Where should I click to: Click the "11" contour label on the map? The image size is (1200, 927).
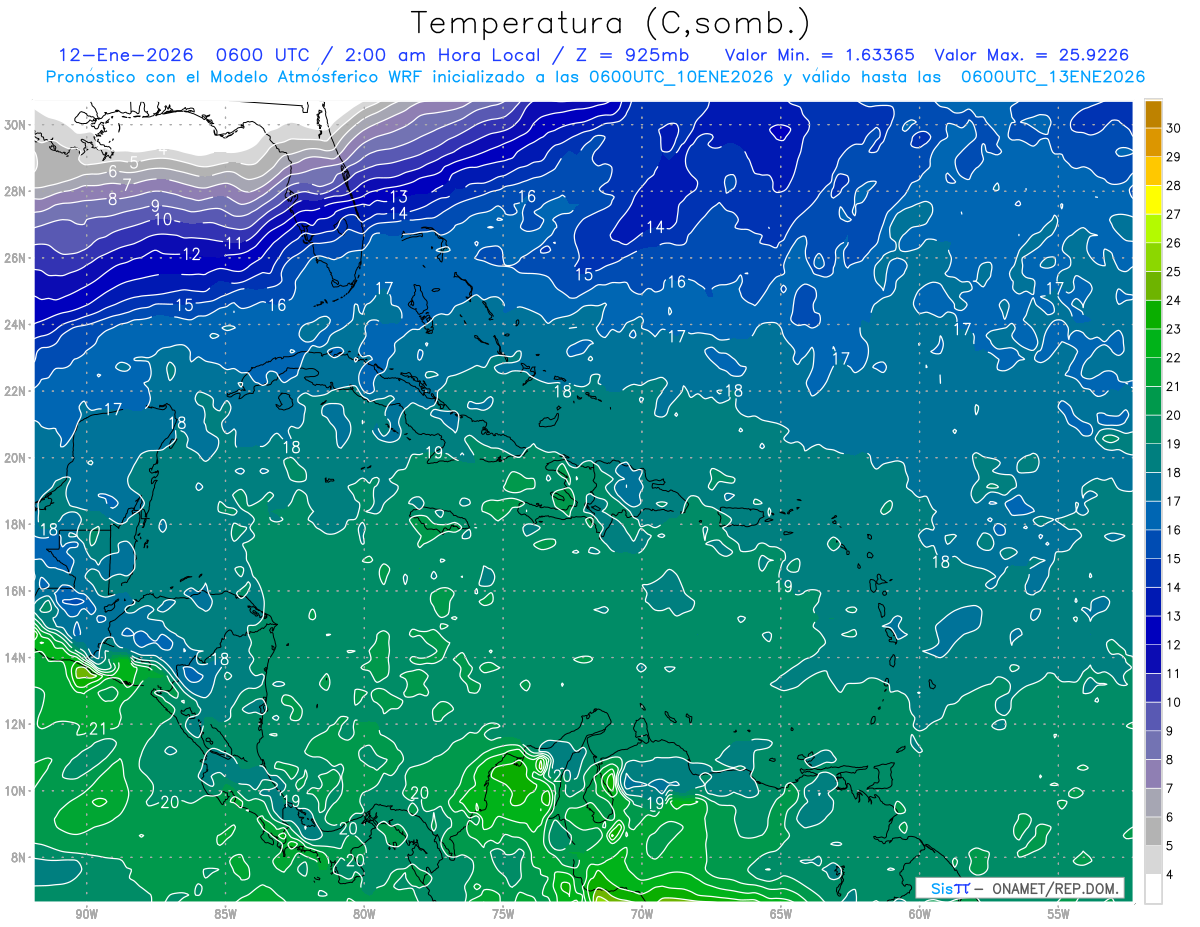(x=234, y=243)
